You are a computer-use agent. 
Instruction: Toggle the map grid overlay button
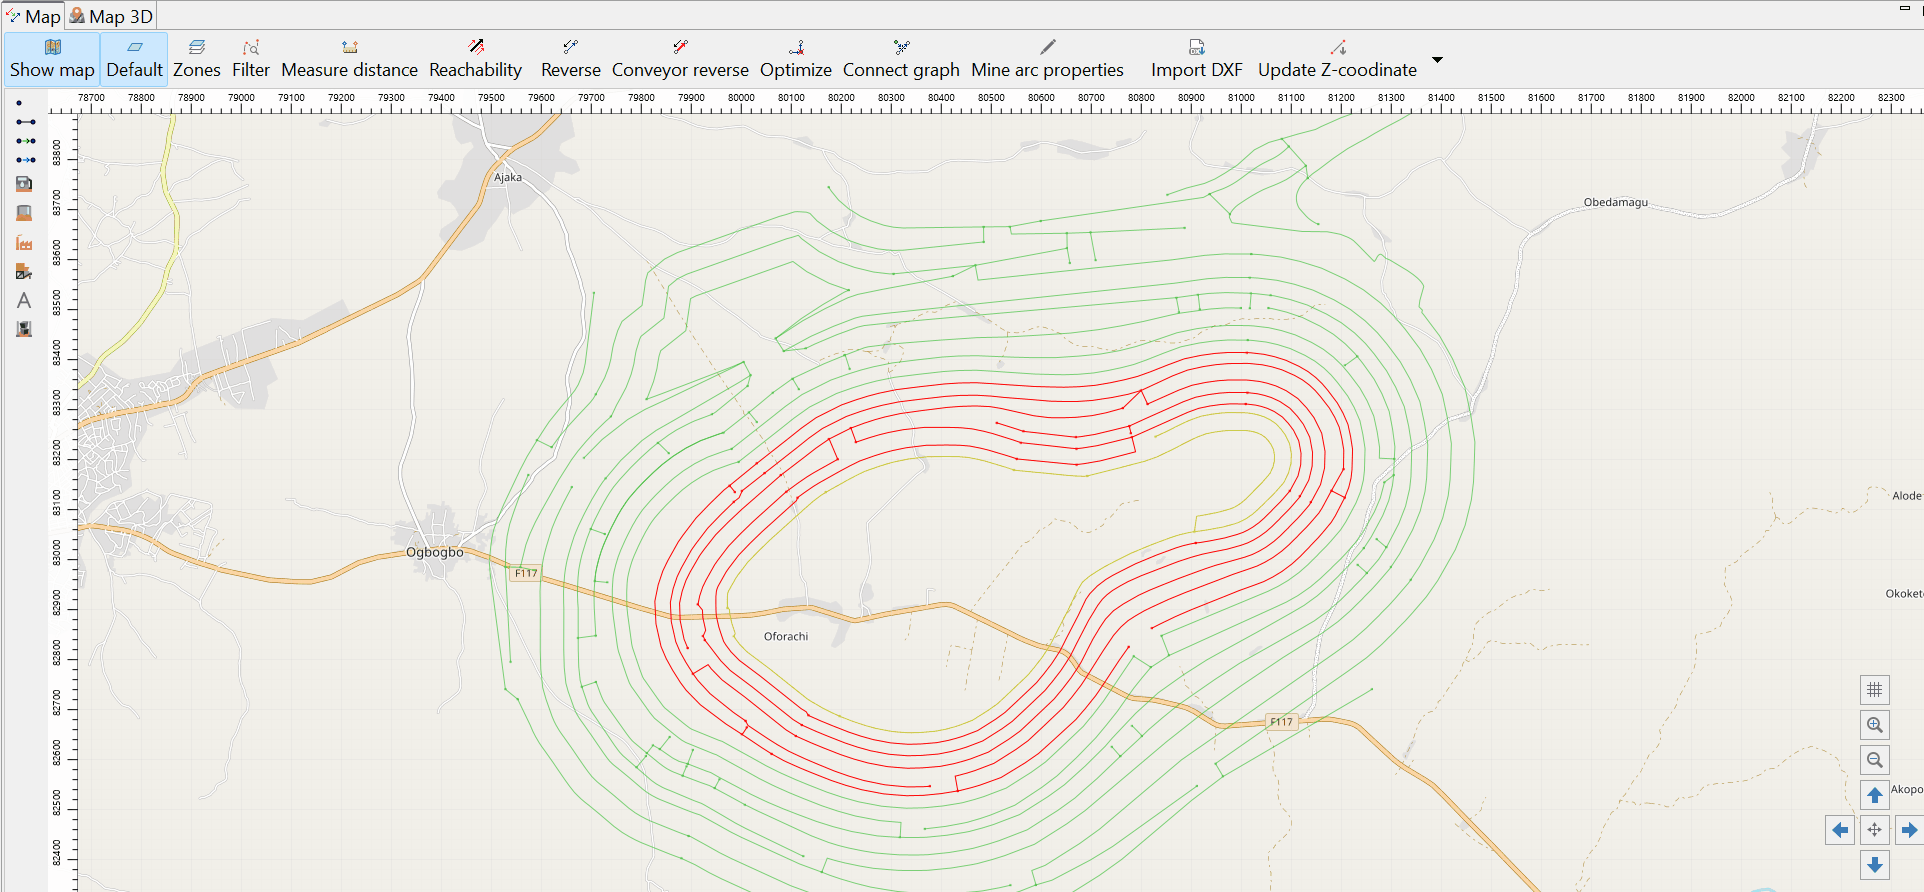[1875, 690]
